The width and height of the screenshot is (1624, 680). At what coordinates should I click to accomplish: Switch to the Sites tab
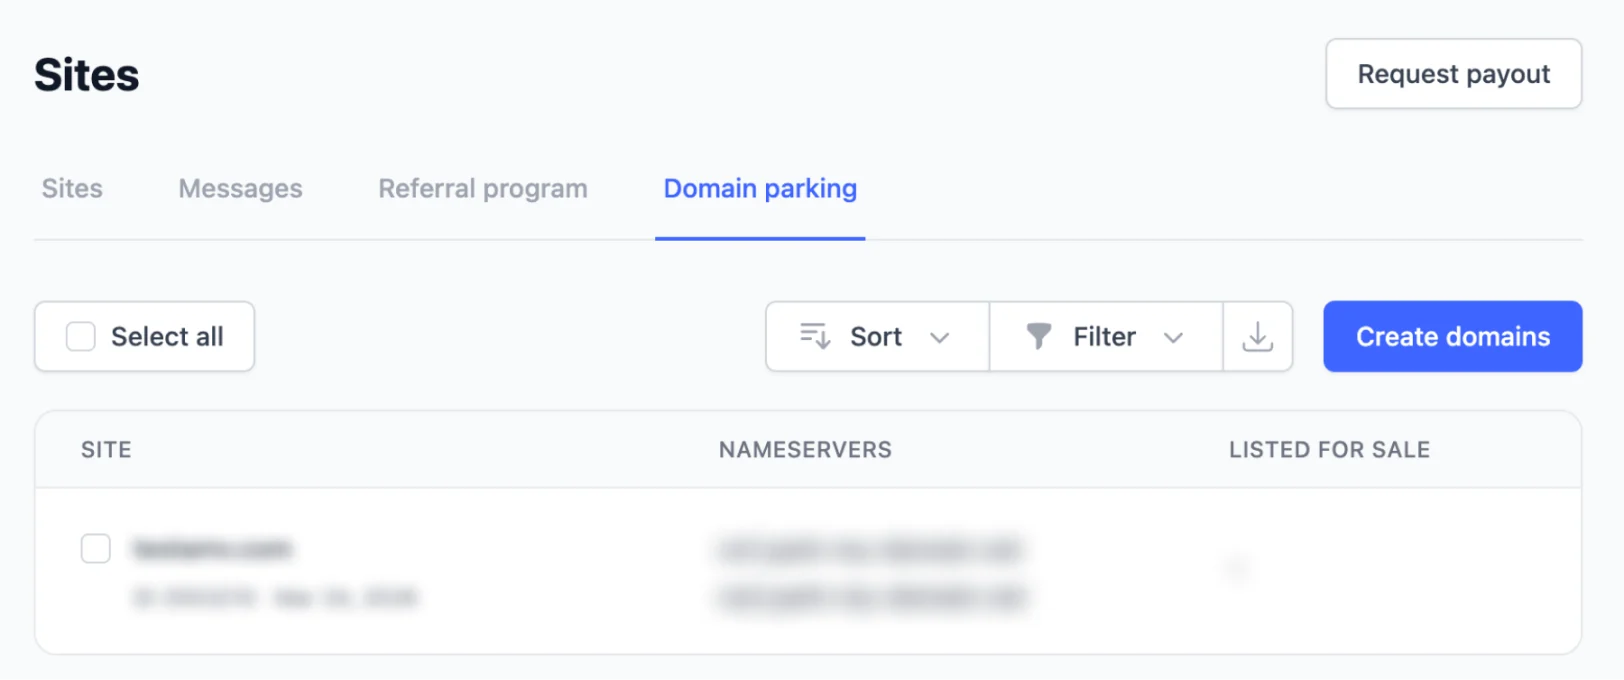pyautogui.click(x=72, y=189)
